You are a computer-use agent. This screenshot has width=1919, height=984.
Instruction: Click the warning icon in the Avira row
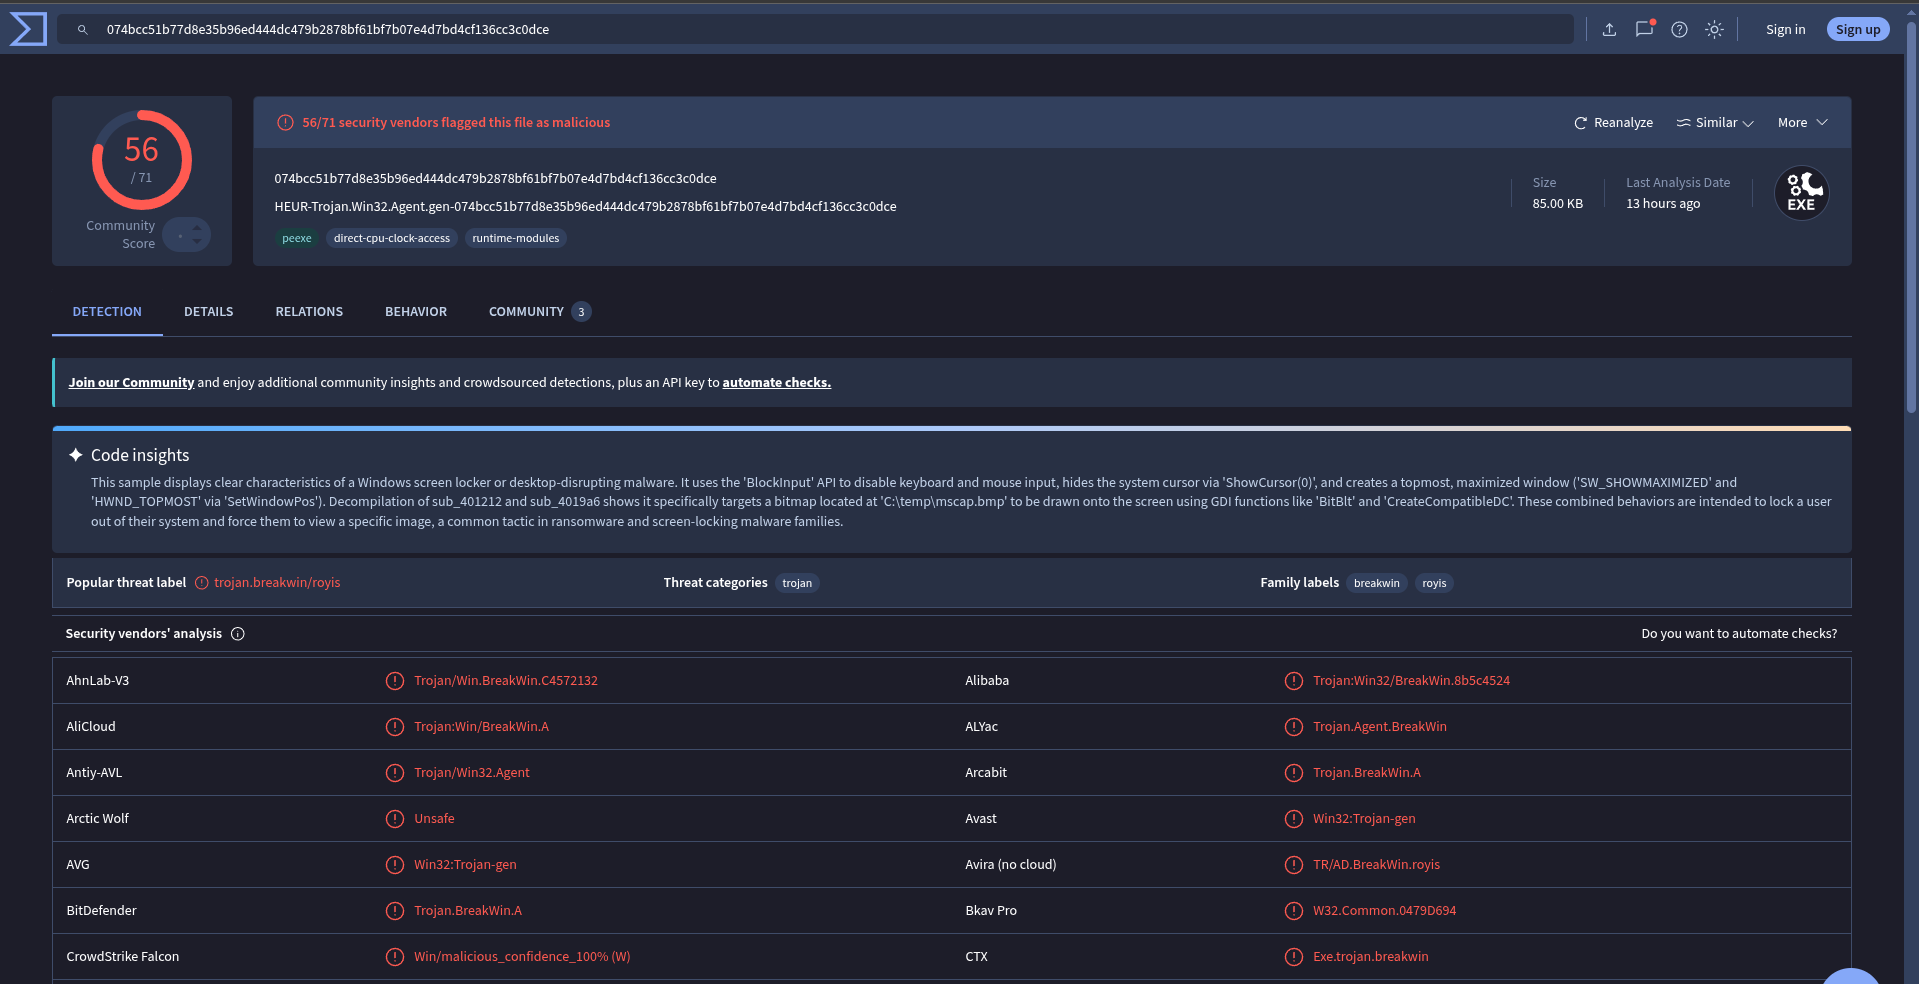click(1294, 865)
